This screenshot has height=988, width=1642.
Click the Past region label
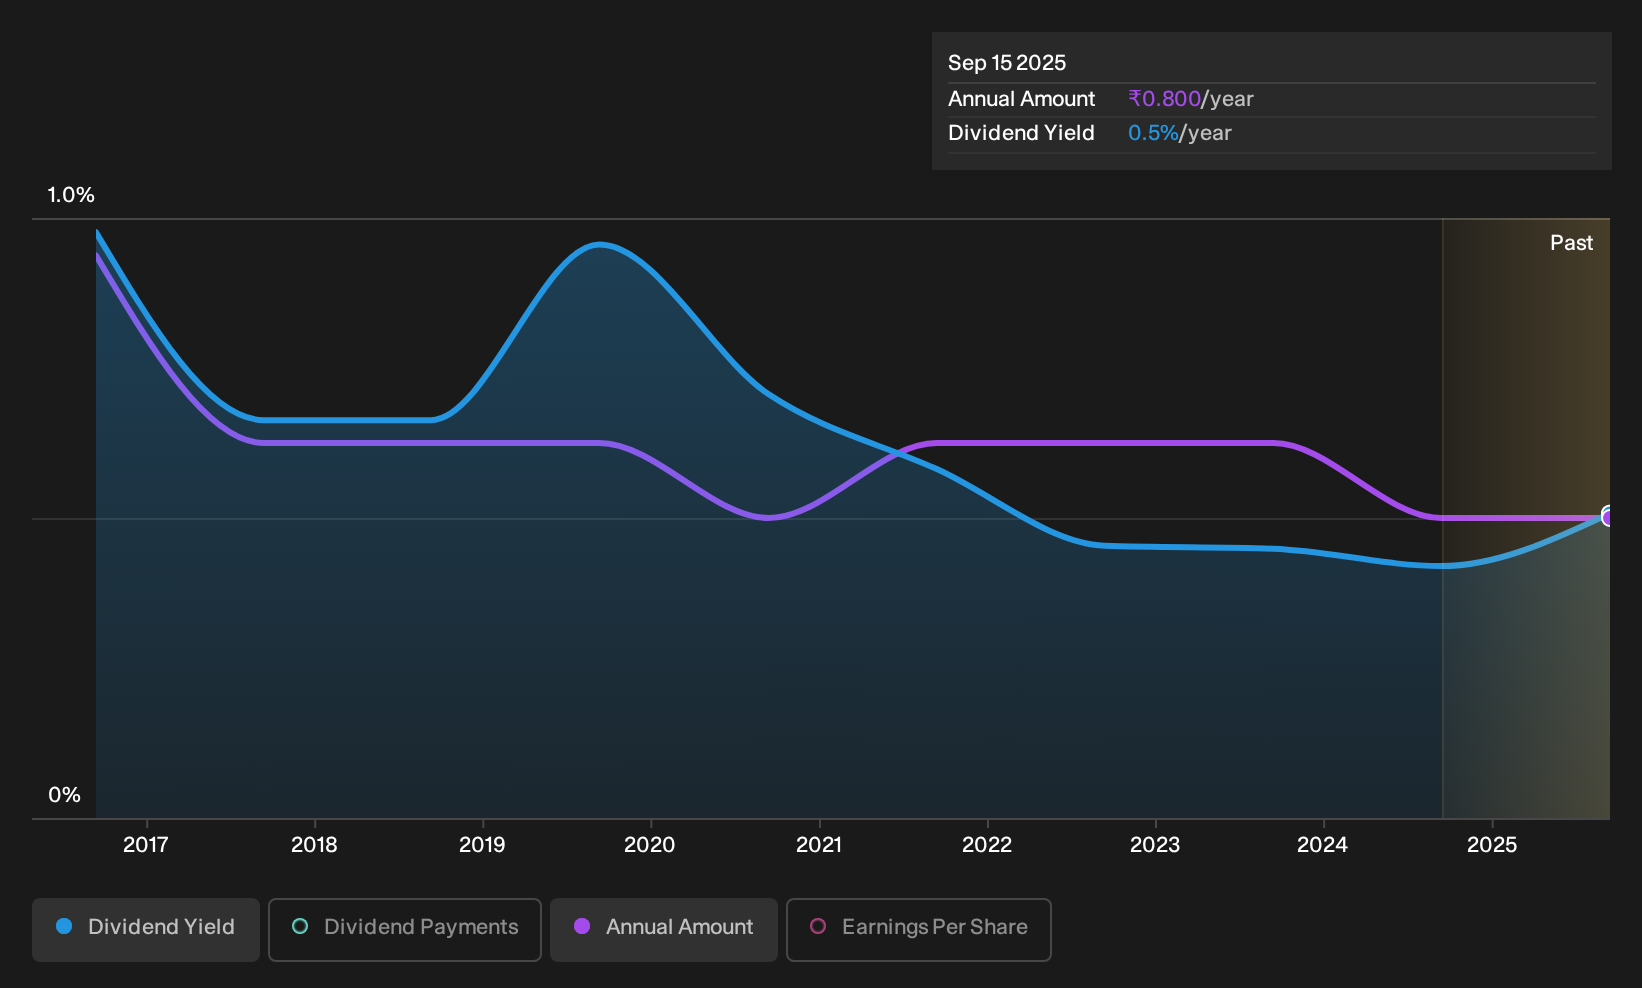click(x=1571, y=243)
